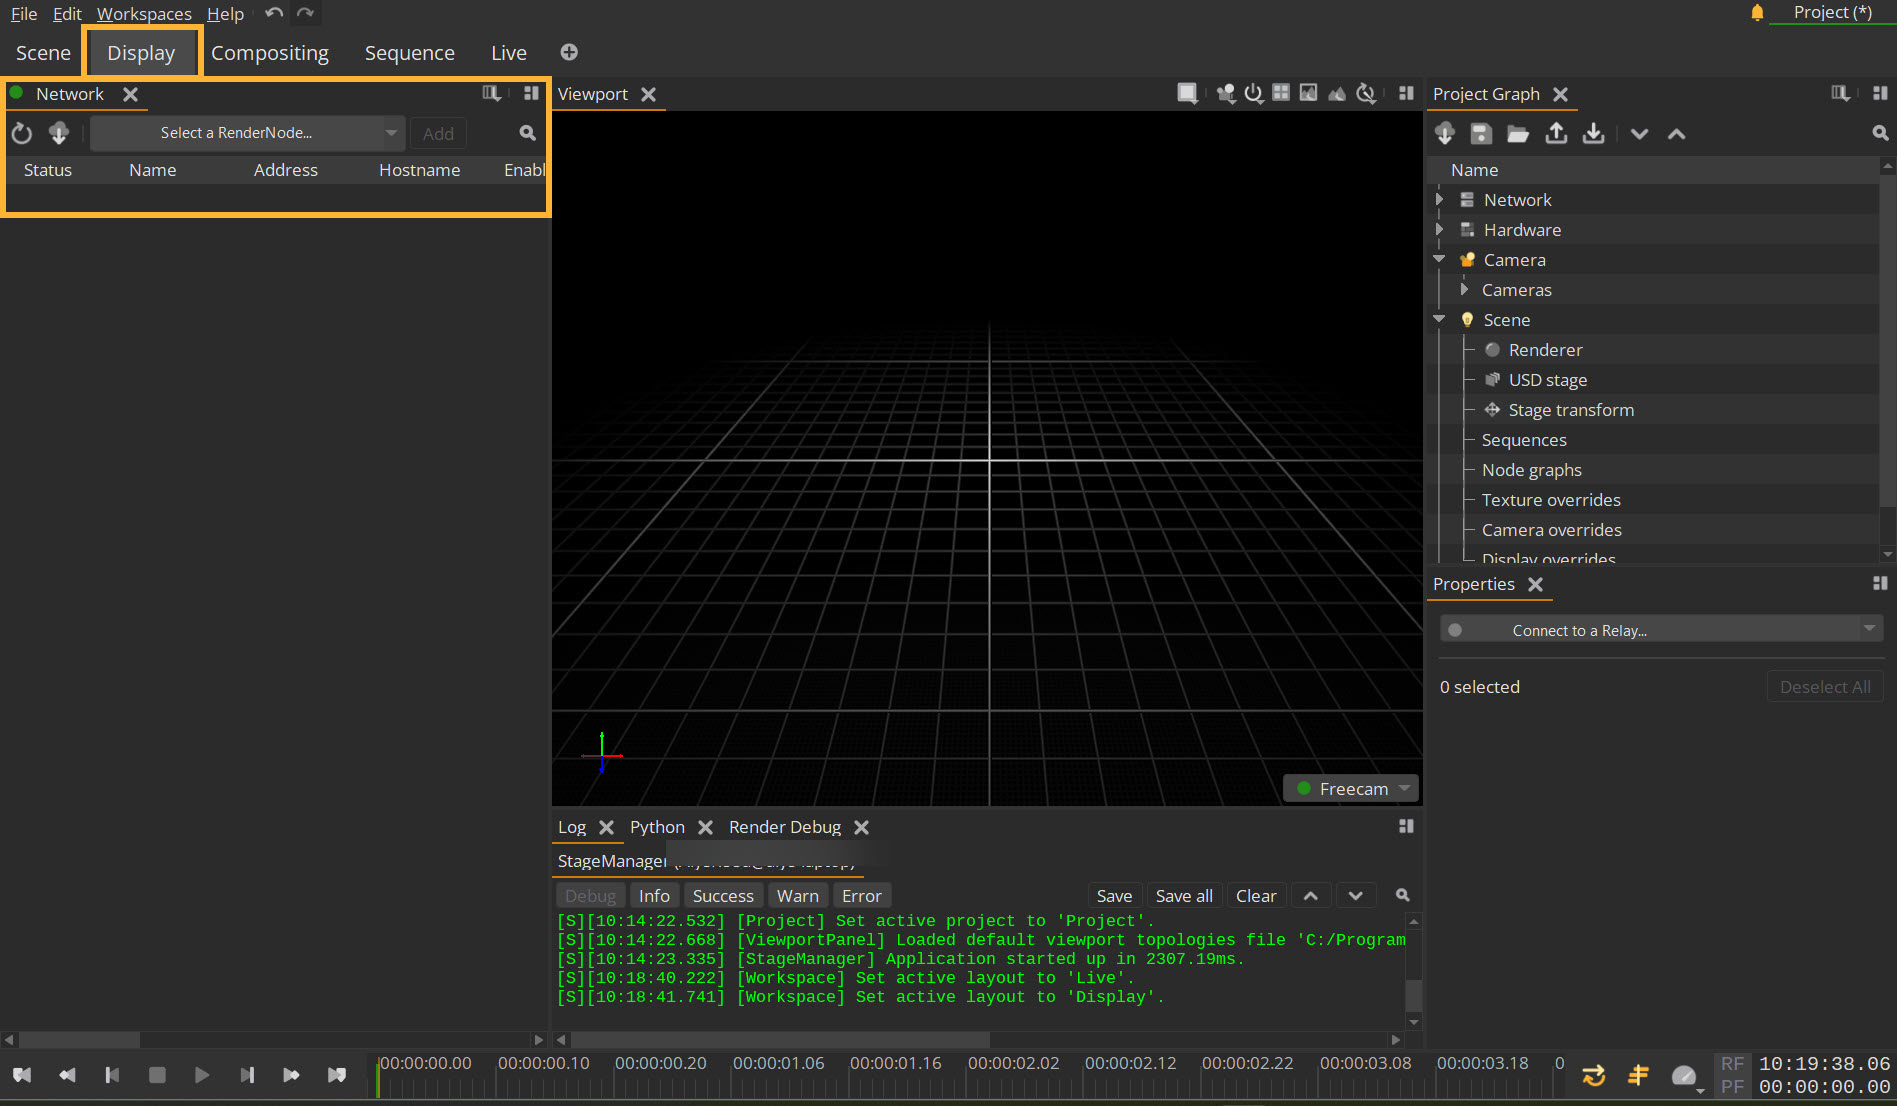Toggle the Error log level filter
Image resolution: width=1897 pixels, height=1106 pixels.
861,896
